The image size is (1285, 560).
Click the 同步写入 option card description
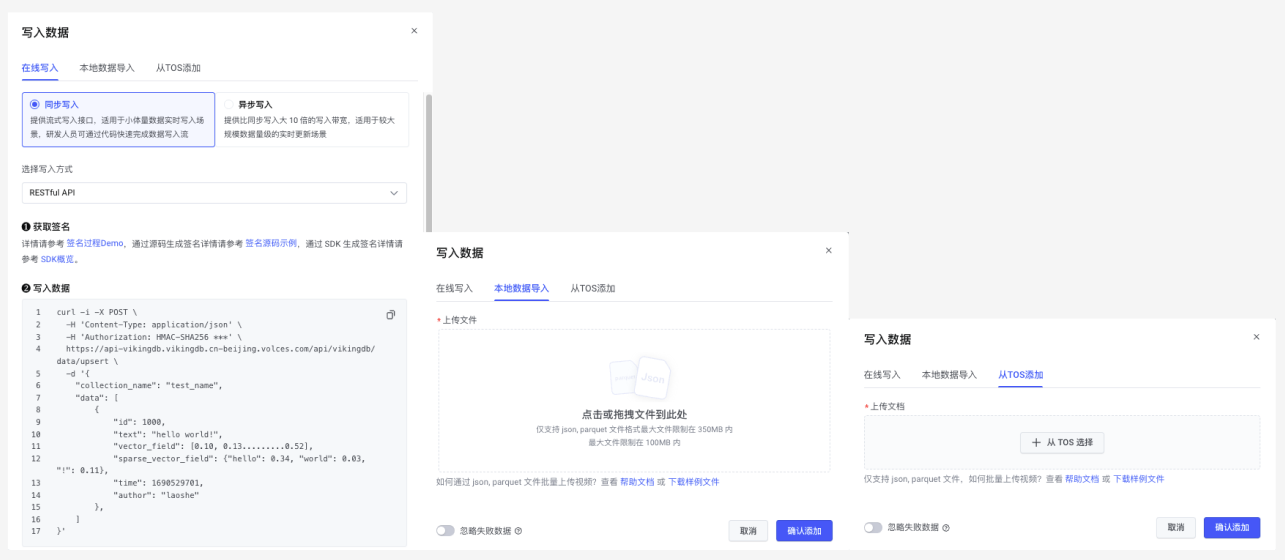coord(119,126)
